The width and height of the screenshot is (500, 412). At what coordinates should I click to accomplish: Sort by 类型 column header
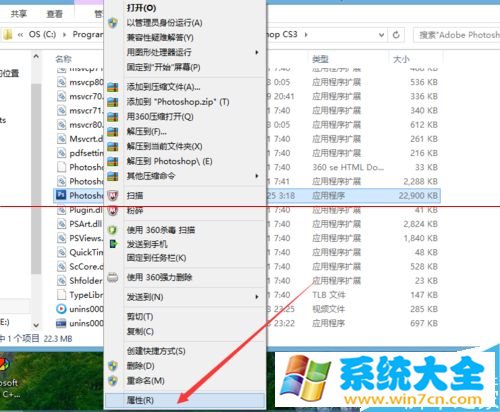point(320,59)
